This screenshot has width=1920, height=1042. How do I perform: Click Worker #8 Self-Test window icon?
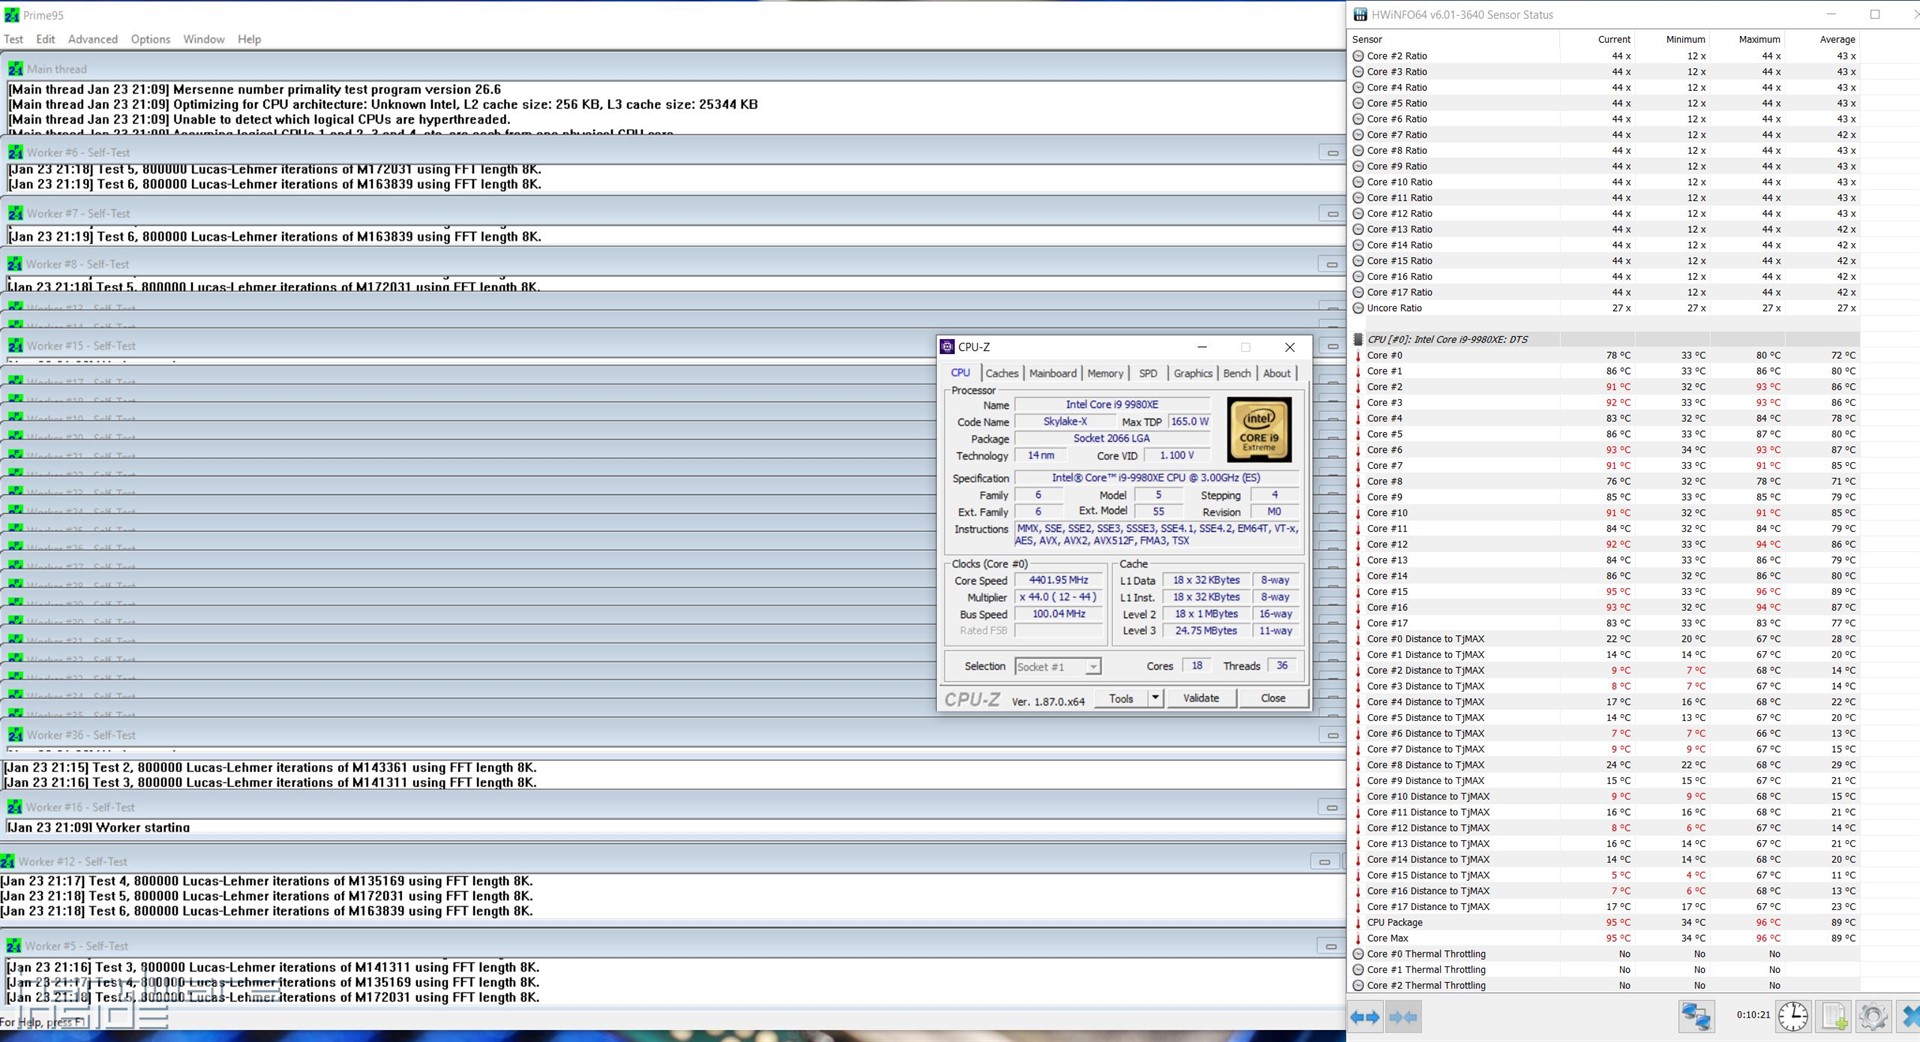[15, 264]
